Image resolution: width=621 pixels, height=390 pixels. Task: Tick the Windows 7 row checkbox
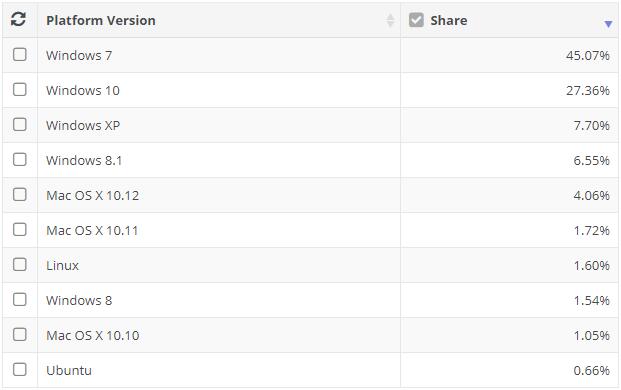click(20, 55)
